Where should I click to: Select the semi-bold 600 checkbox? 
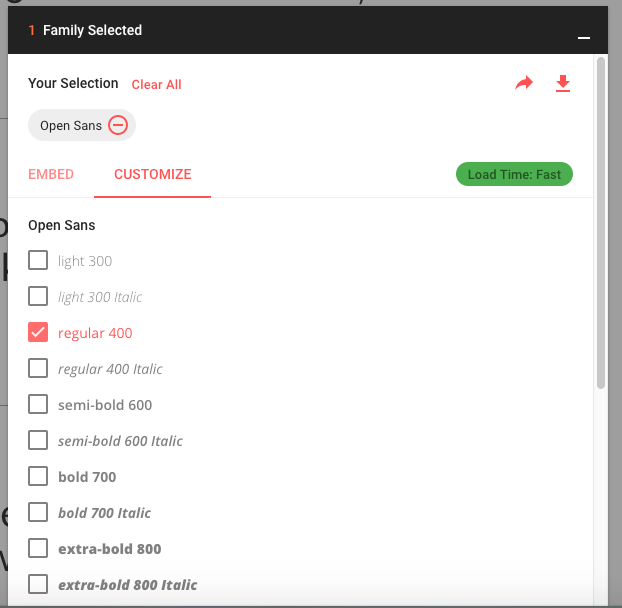pyautogui.click(x=38, y=404)
